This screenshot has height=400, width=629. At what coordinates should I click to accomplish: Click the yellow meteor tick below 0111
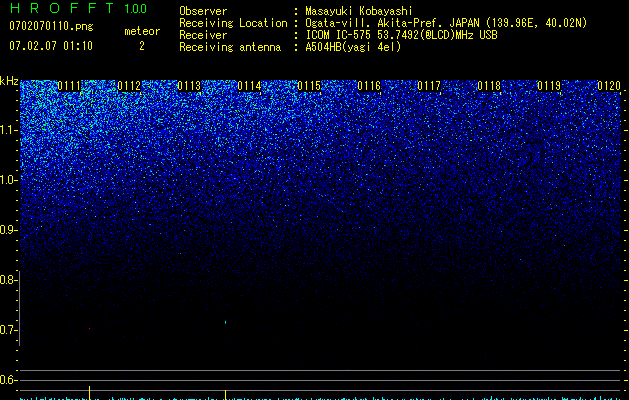click(89, 393)
